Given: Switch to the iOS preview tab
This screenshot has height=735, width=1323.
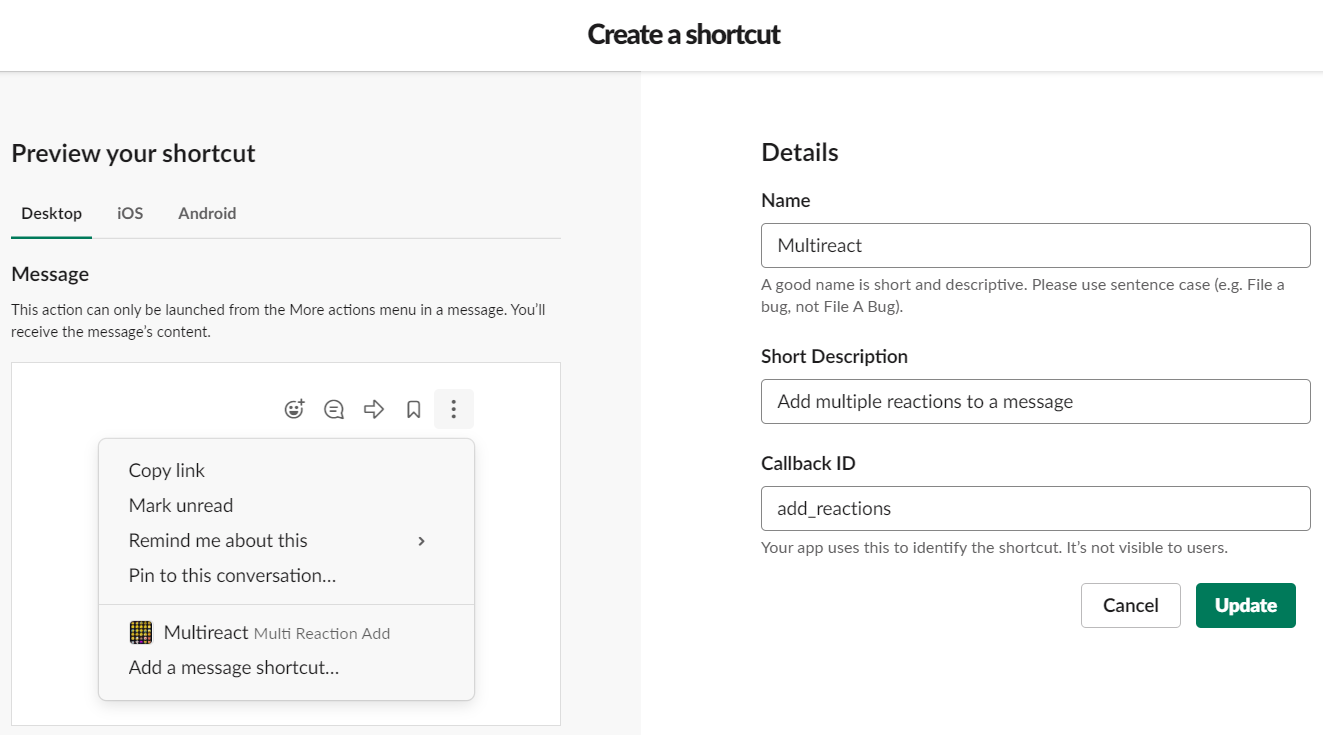Looking at the screenshot, I should pos(130,213).
